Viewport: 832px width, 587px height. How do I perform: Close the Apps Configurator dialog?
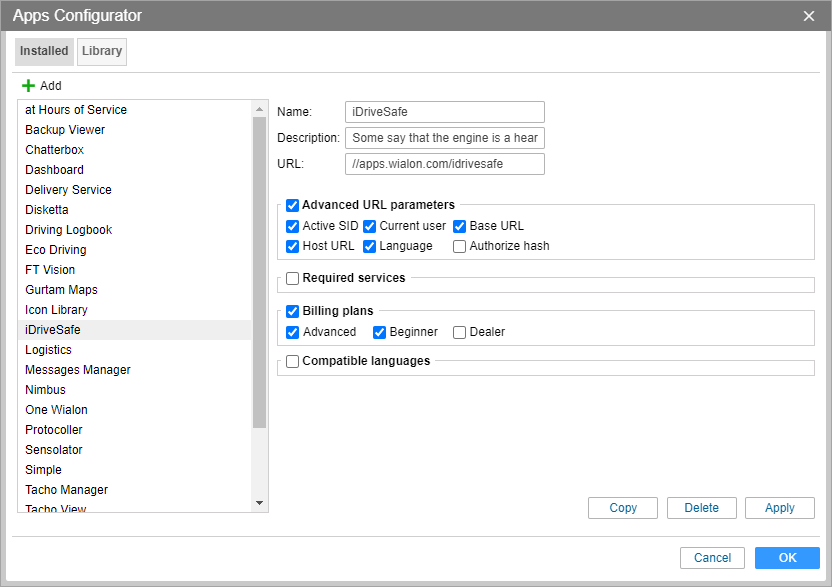click(809, 16)
